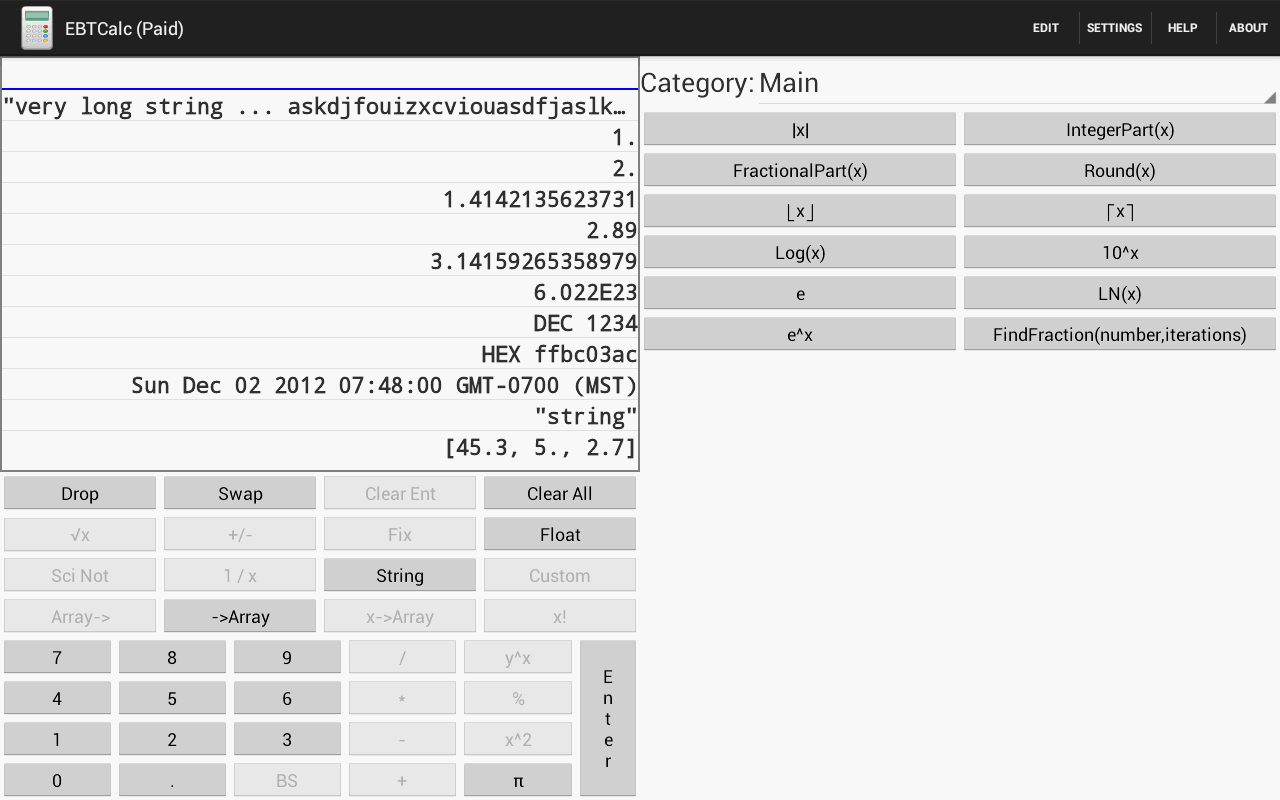Insert π with the pi button
The width and height of the screenshot is (1280, 800).
517,779
